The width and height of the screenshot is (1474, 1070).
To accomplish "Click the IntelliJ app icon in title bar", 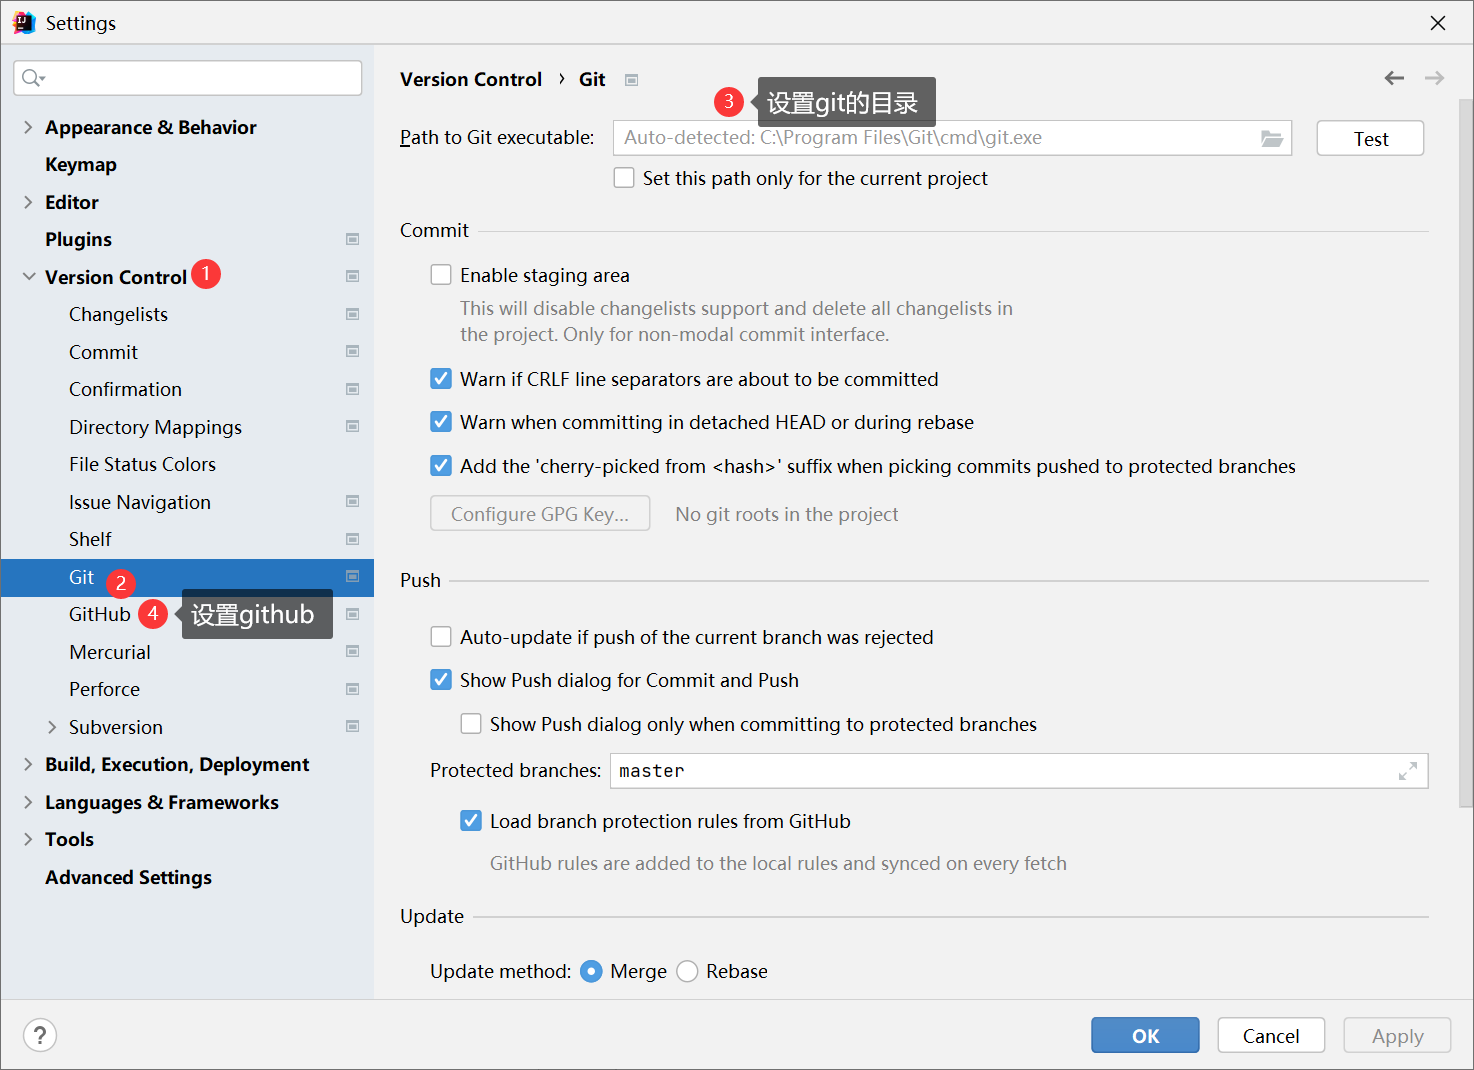I will coord(24,22).
